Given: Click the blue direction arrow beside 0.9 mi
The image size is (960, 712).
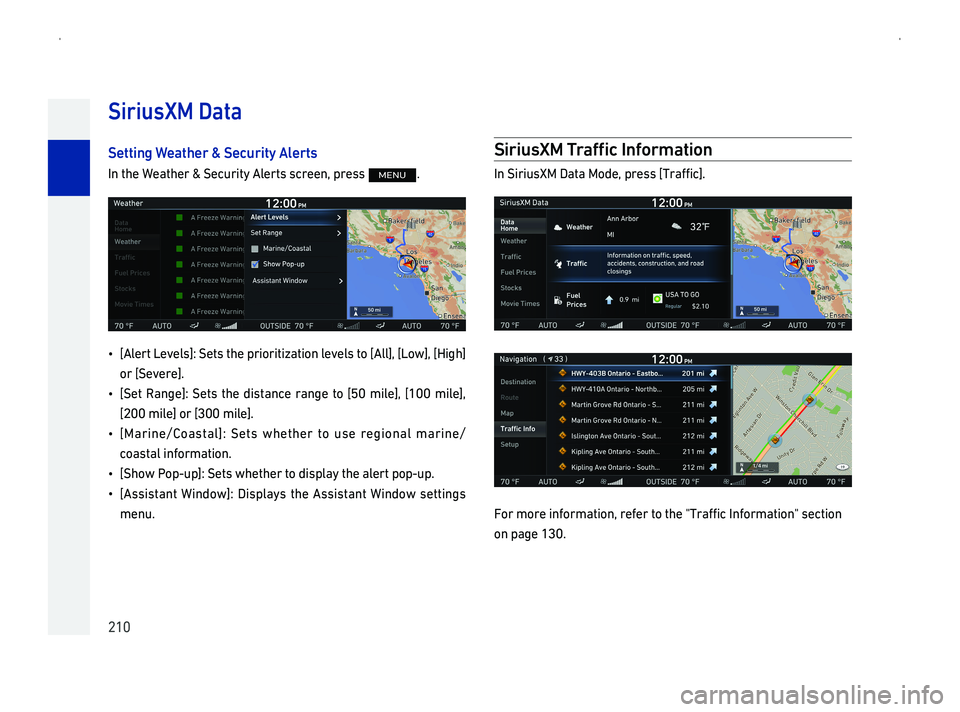Looking at the screenshot, I should pos(609,300).
